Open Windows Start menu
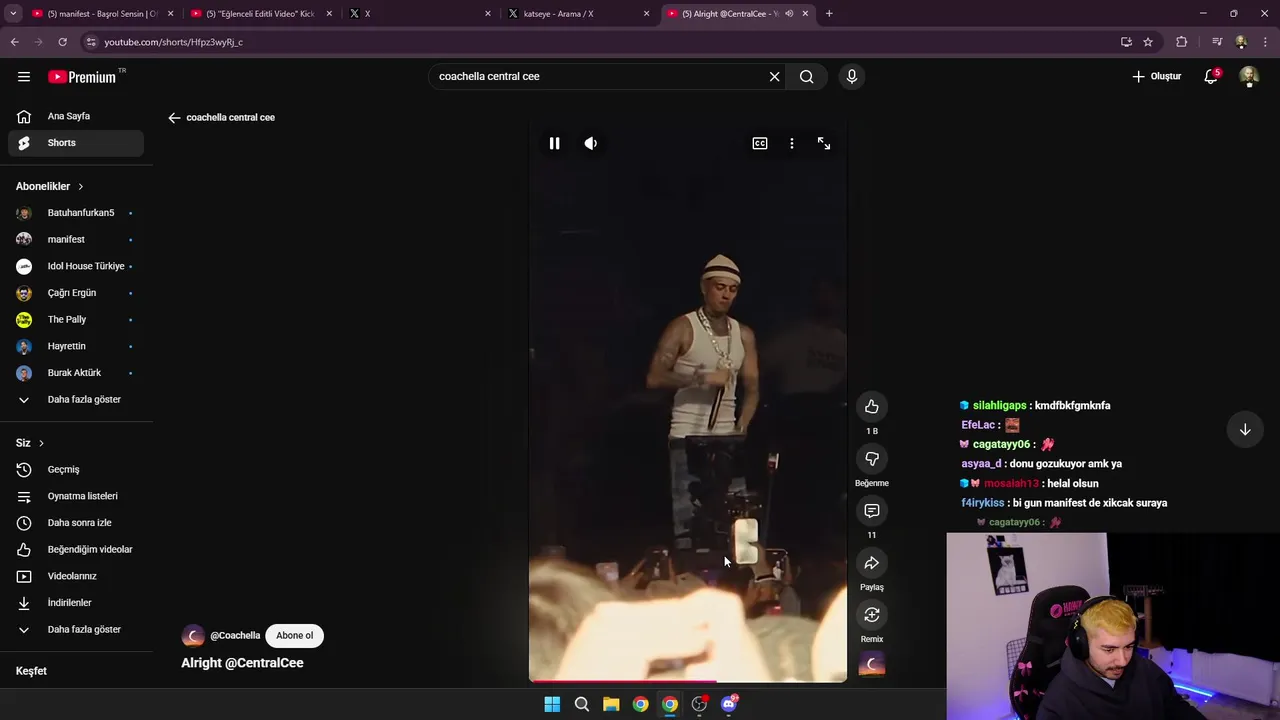Screen dimensions: 1280x720 click(552, 704)
